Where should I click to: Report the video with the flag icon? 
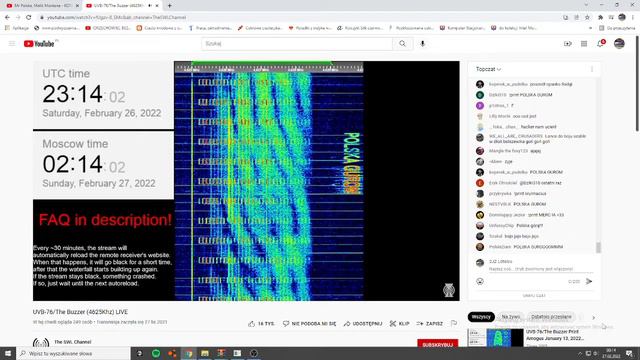click(454, 323)
